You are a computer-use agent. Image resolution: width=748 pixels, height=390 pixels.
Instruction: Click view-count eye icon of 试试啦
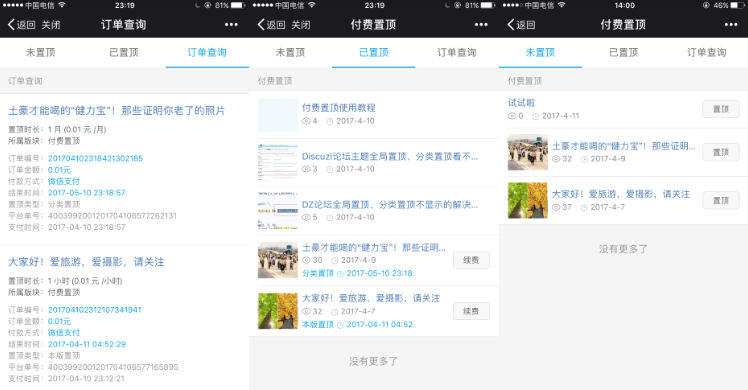point(512,116)
